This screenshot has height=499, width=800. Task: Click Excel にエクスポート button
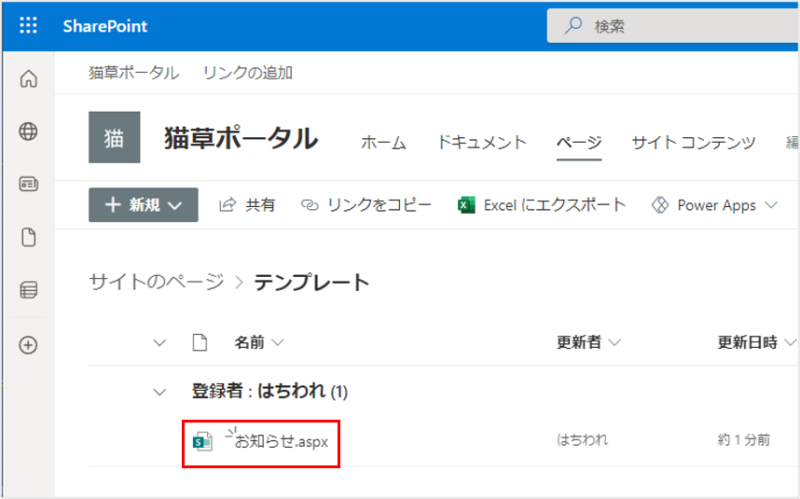pos(541,205)
